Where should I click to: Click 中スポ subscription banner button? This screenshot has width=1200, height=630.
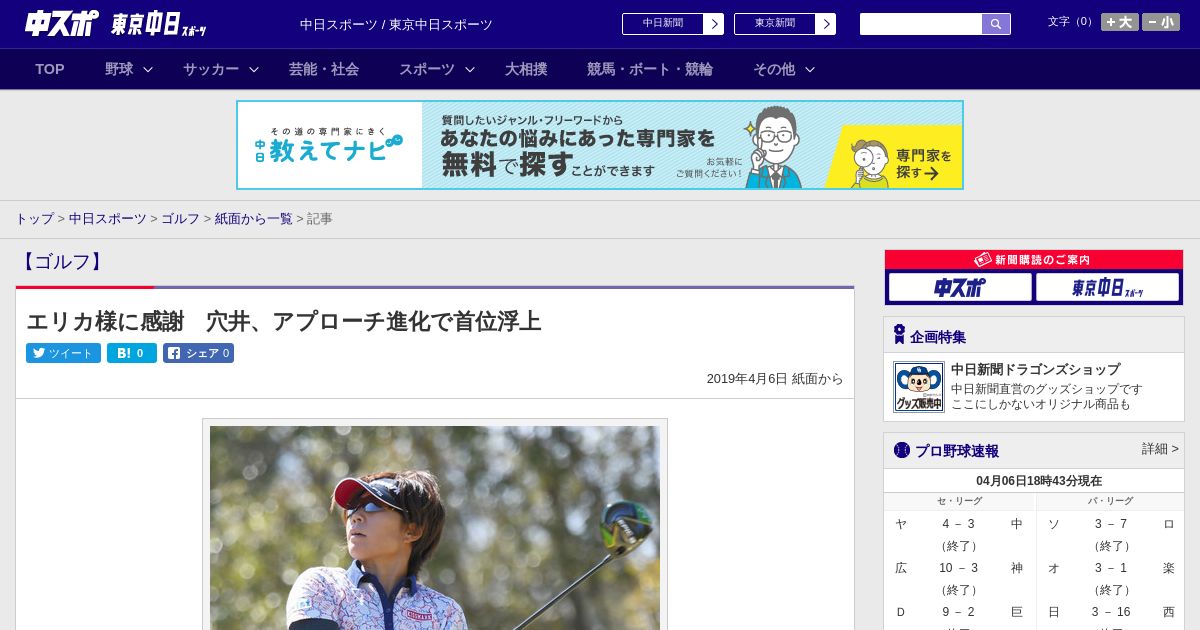960,287
